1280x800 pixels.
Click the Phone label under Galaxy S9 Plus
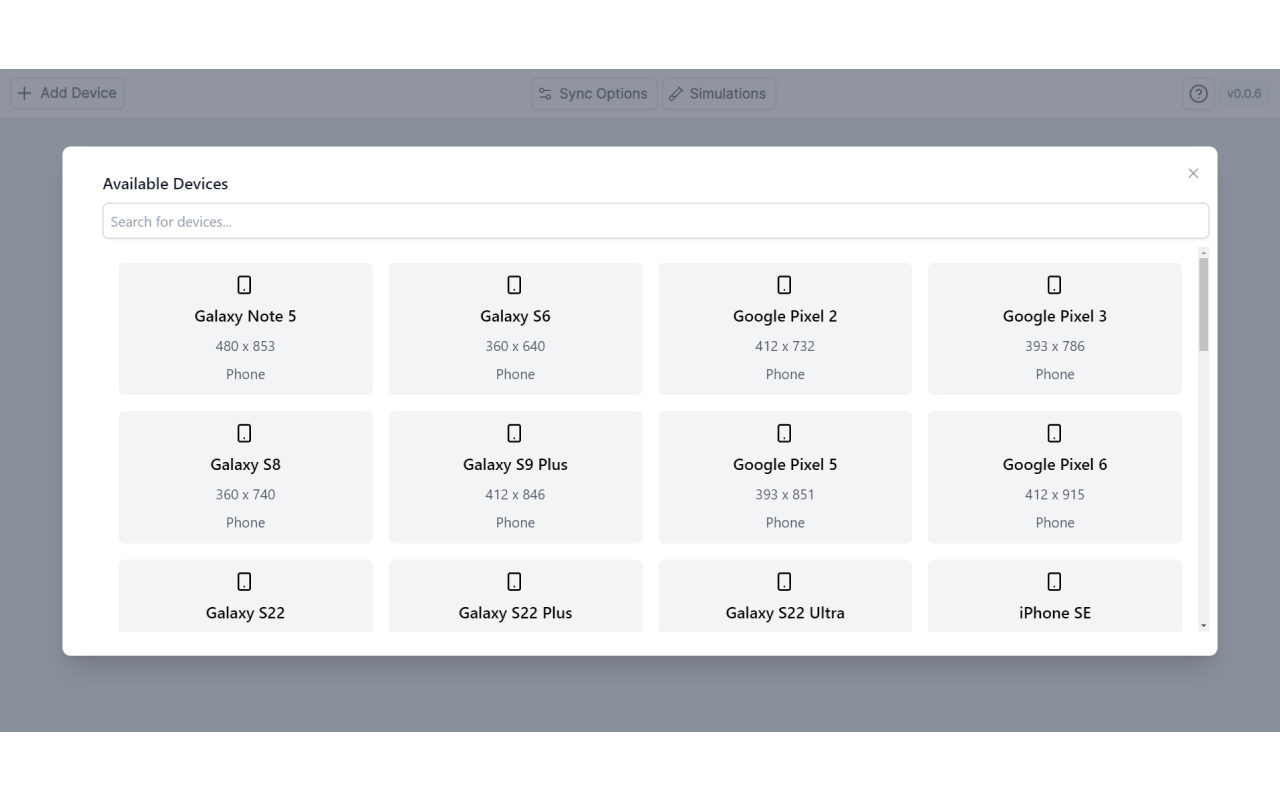coord(515,522)
